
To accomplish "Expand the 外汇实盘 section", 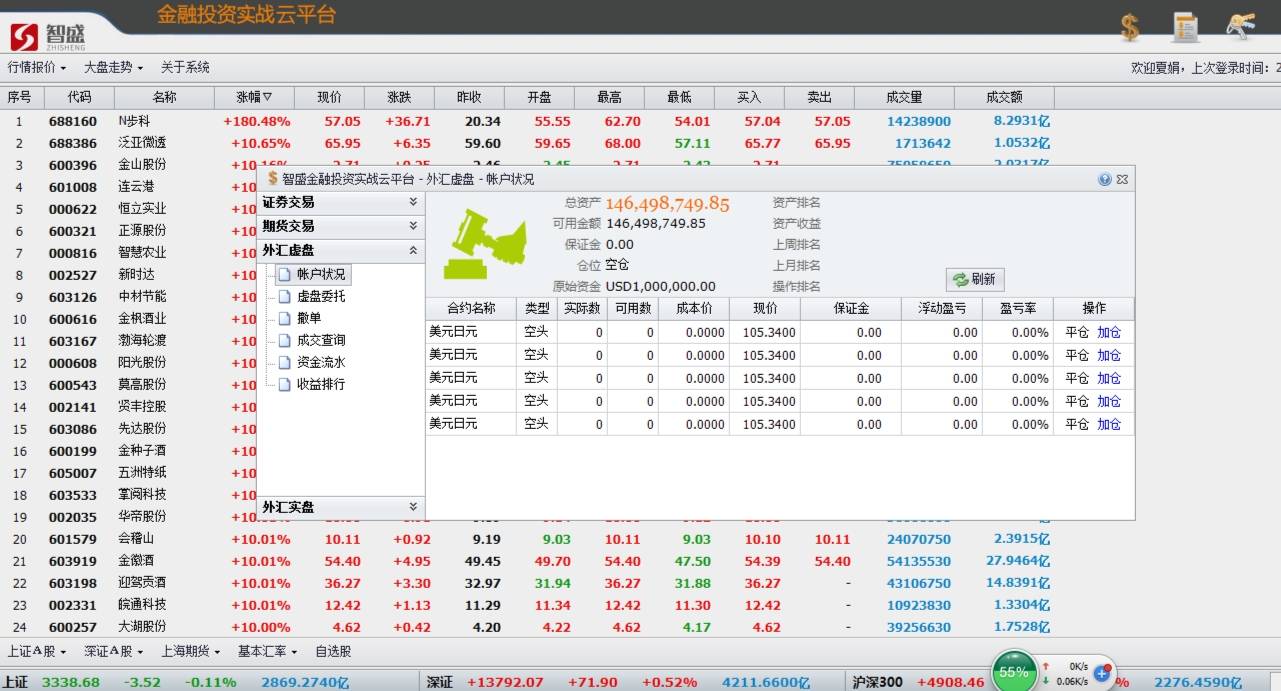I will (341, 507).
